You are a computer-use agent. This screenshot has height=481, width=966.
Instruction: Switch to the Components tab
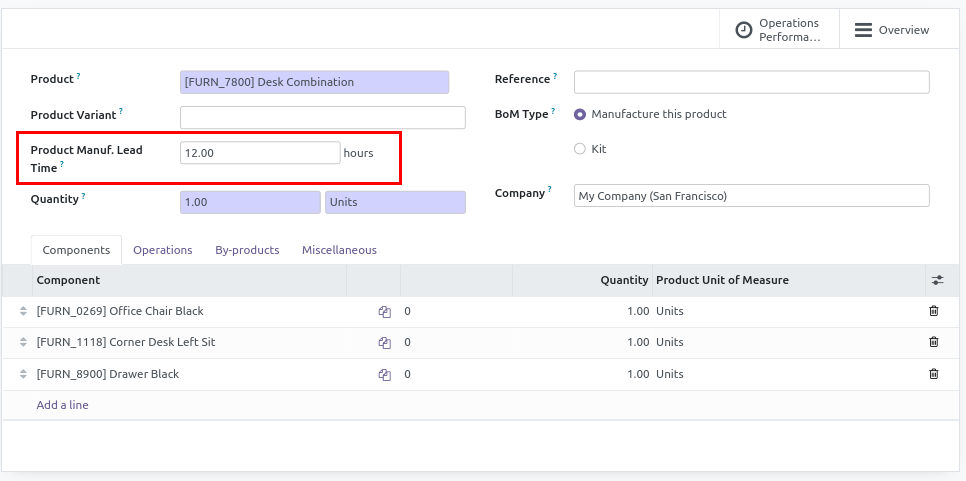76,250
